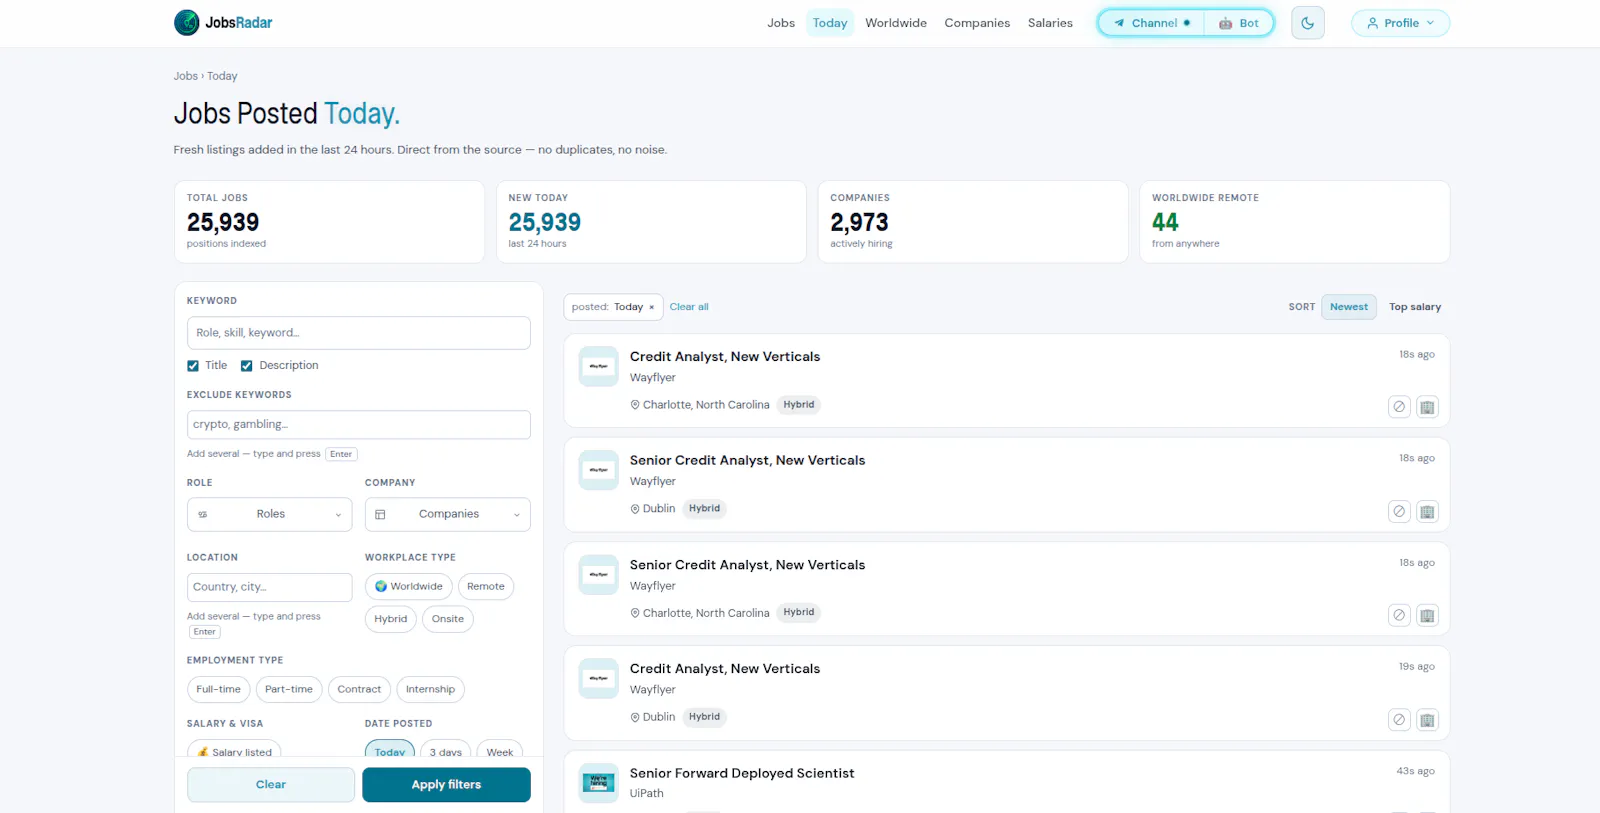Click the Companies actively hiring card
The width and height of the screenshot is (1600, 813).
pos(972,222)
